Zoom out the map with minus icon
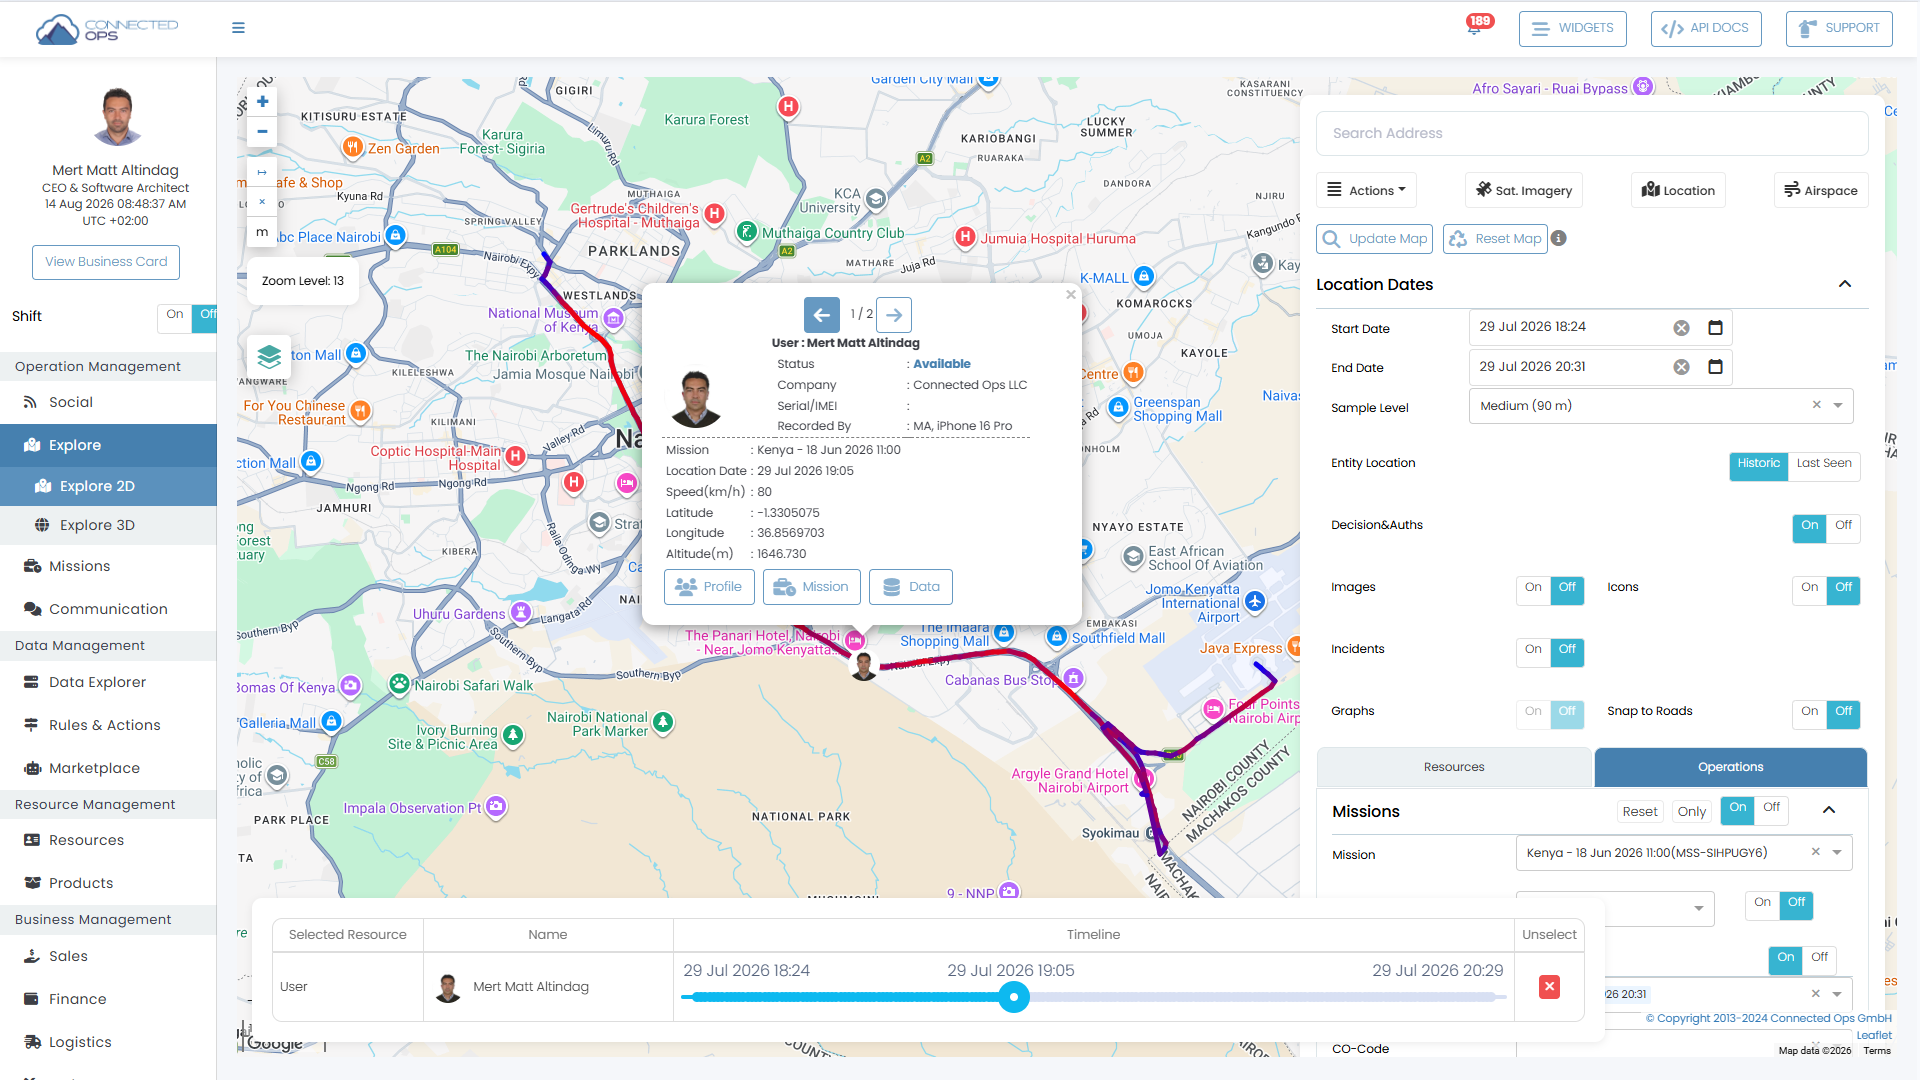This screenshot has height=1080, width=1920. point(262,131)
